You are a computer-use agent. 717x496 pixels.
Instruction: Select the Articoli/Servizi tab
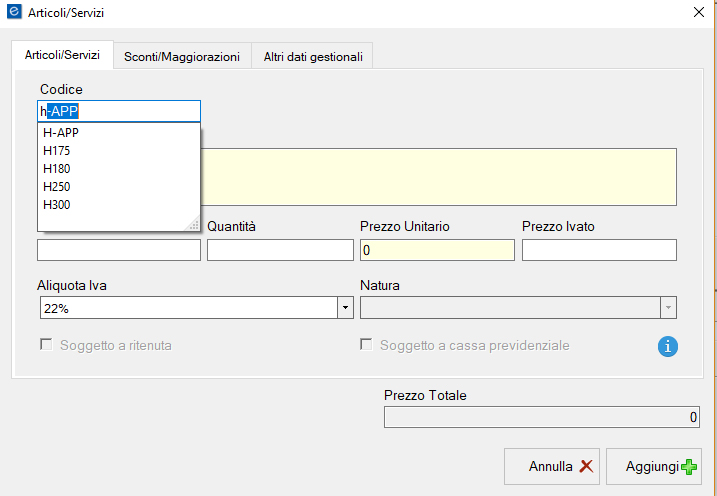click(x=62, y=55)
